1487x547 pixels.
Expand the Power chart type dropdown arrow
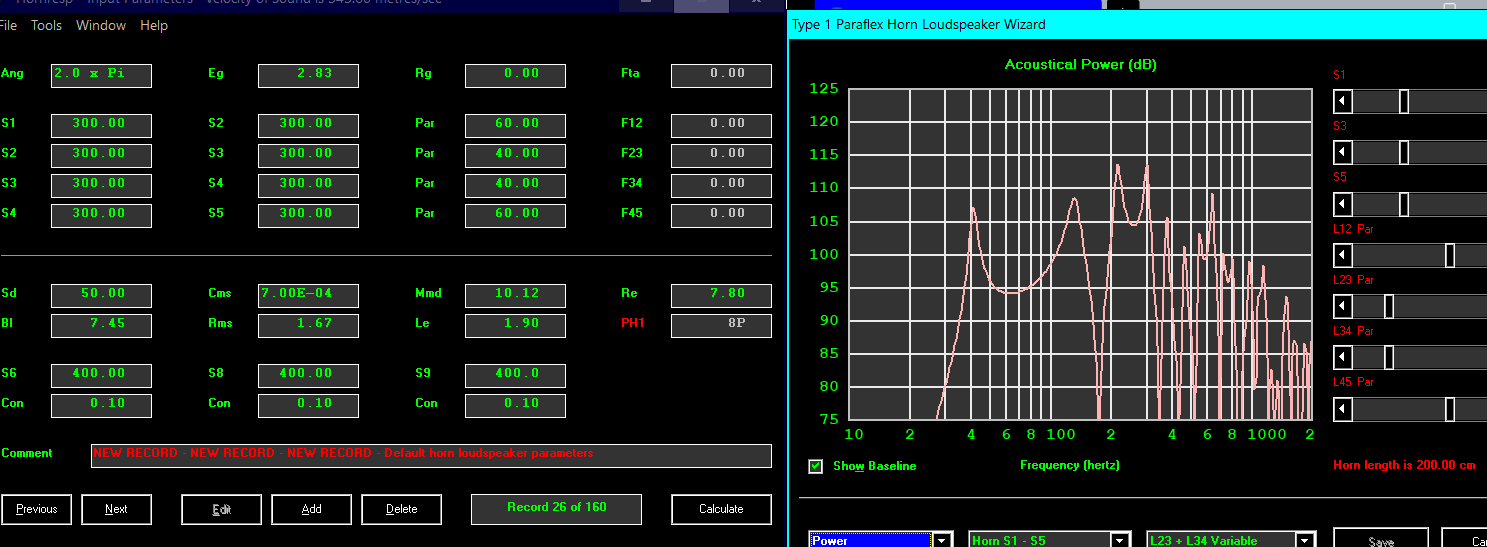click(942, 540)
